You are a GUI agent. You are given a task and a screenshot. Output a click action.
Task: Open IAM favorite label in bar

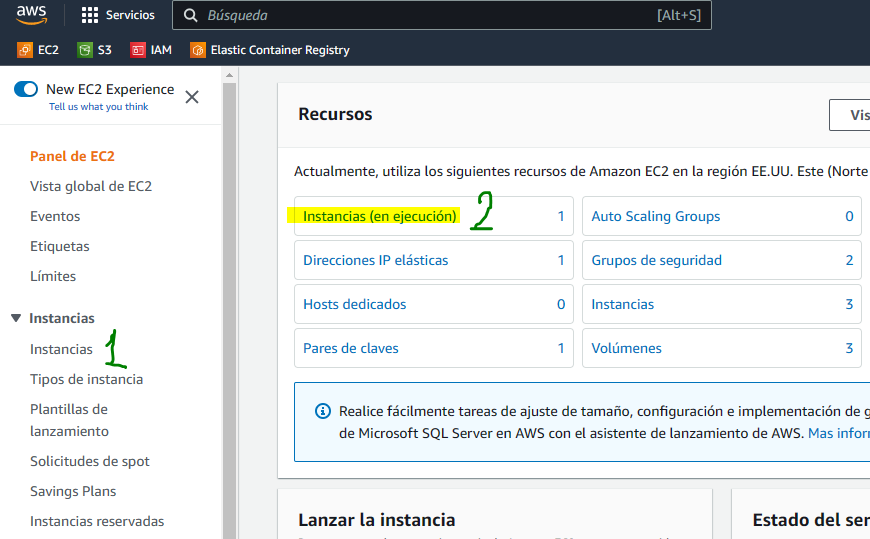pyautogui.click(x=161, y=50)
